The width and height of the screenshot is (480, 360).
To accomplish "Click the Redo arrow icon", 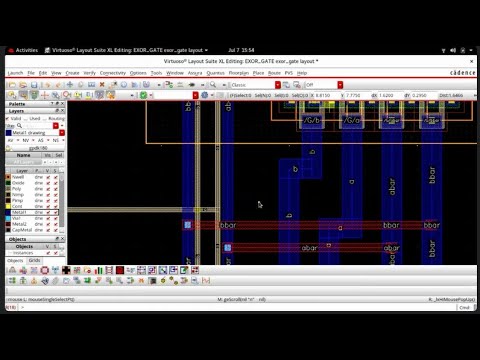I will pos(58,85).
